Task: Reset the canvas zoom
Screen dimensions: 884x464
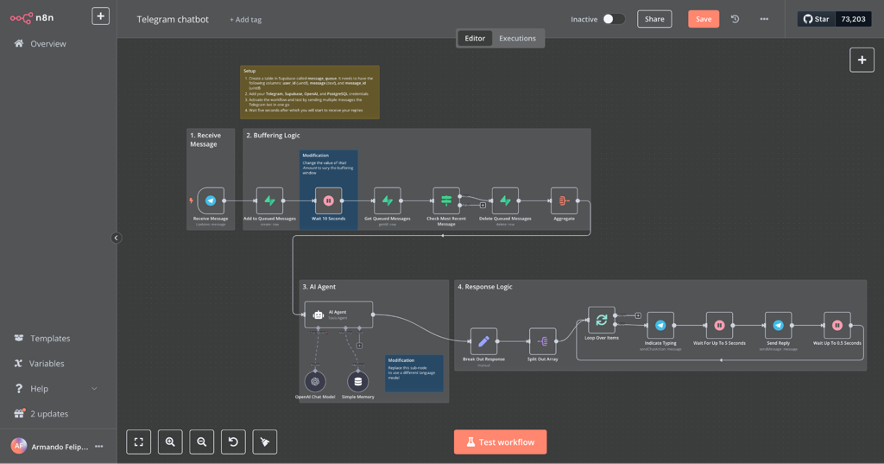Action: click(233, 442)
